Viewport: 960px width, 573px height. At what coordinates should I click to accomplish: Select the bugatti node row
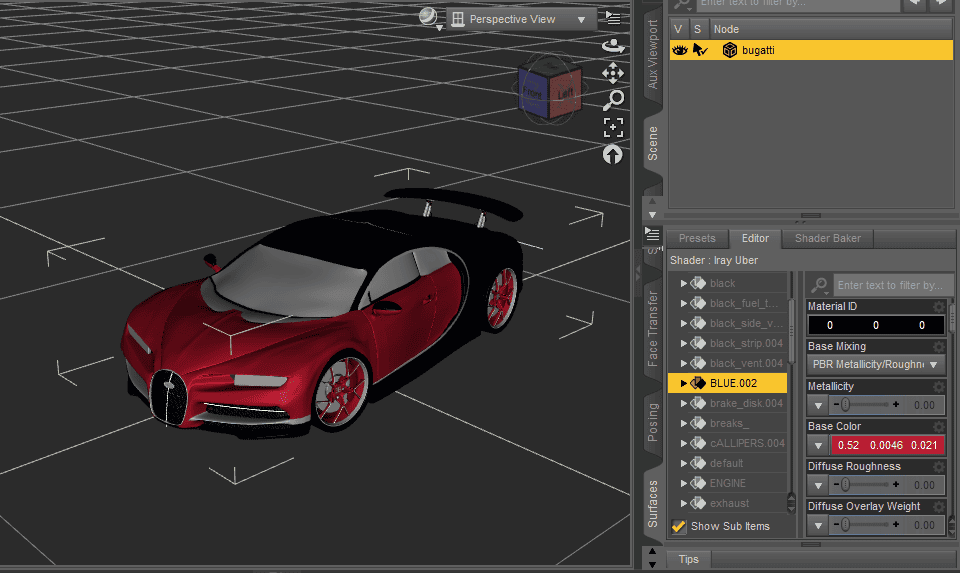click(x=811, y=50)
